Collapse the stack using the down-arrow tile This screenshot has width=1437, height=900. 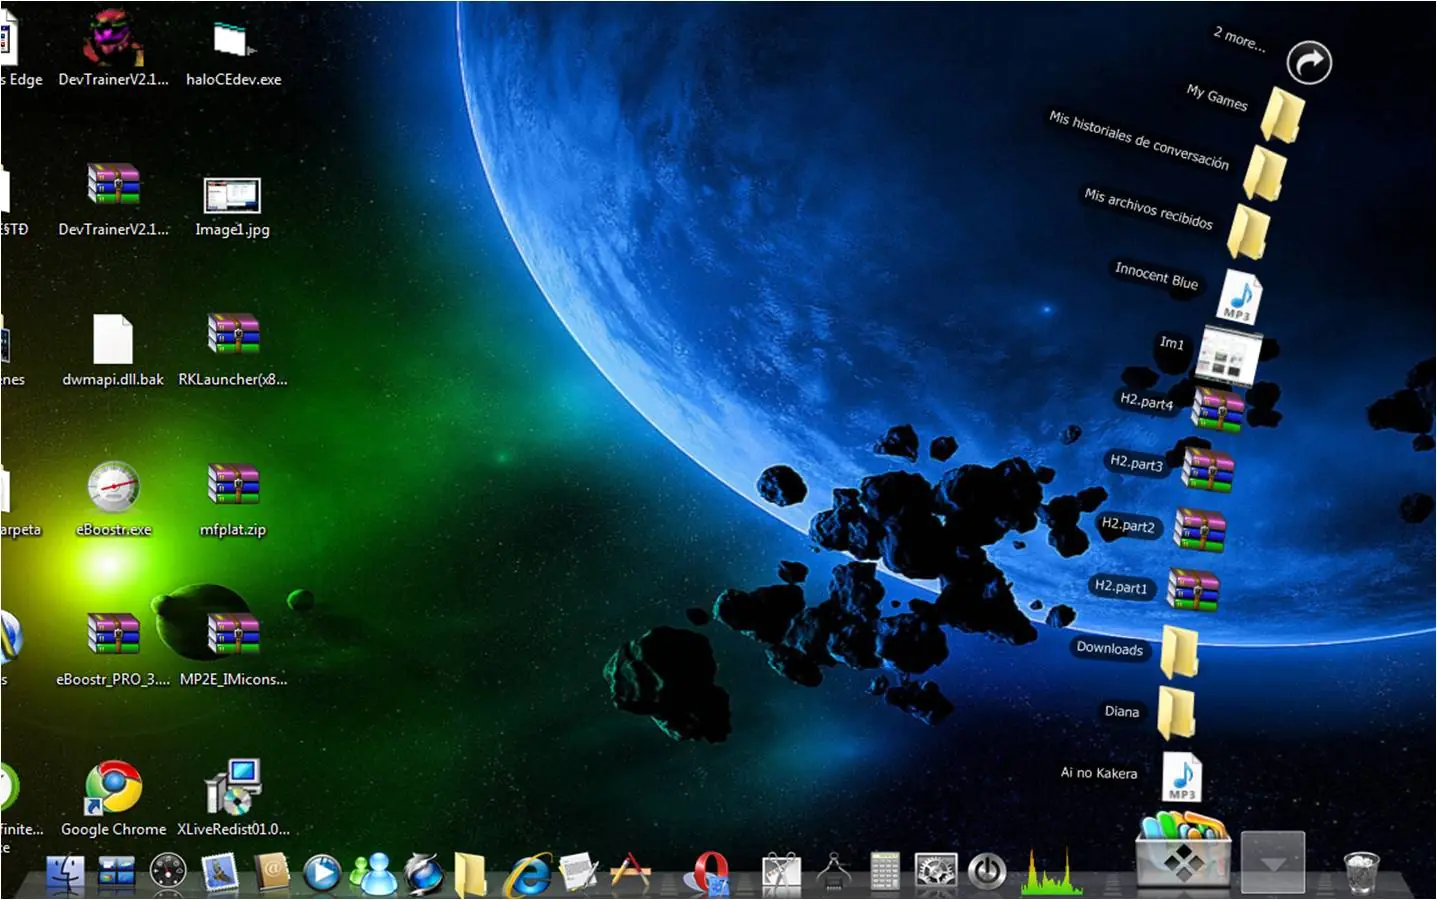[x=1273, y=862]
